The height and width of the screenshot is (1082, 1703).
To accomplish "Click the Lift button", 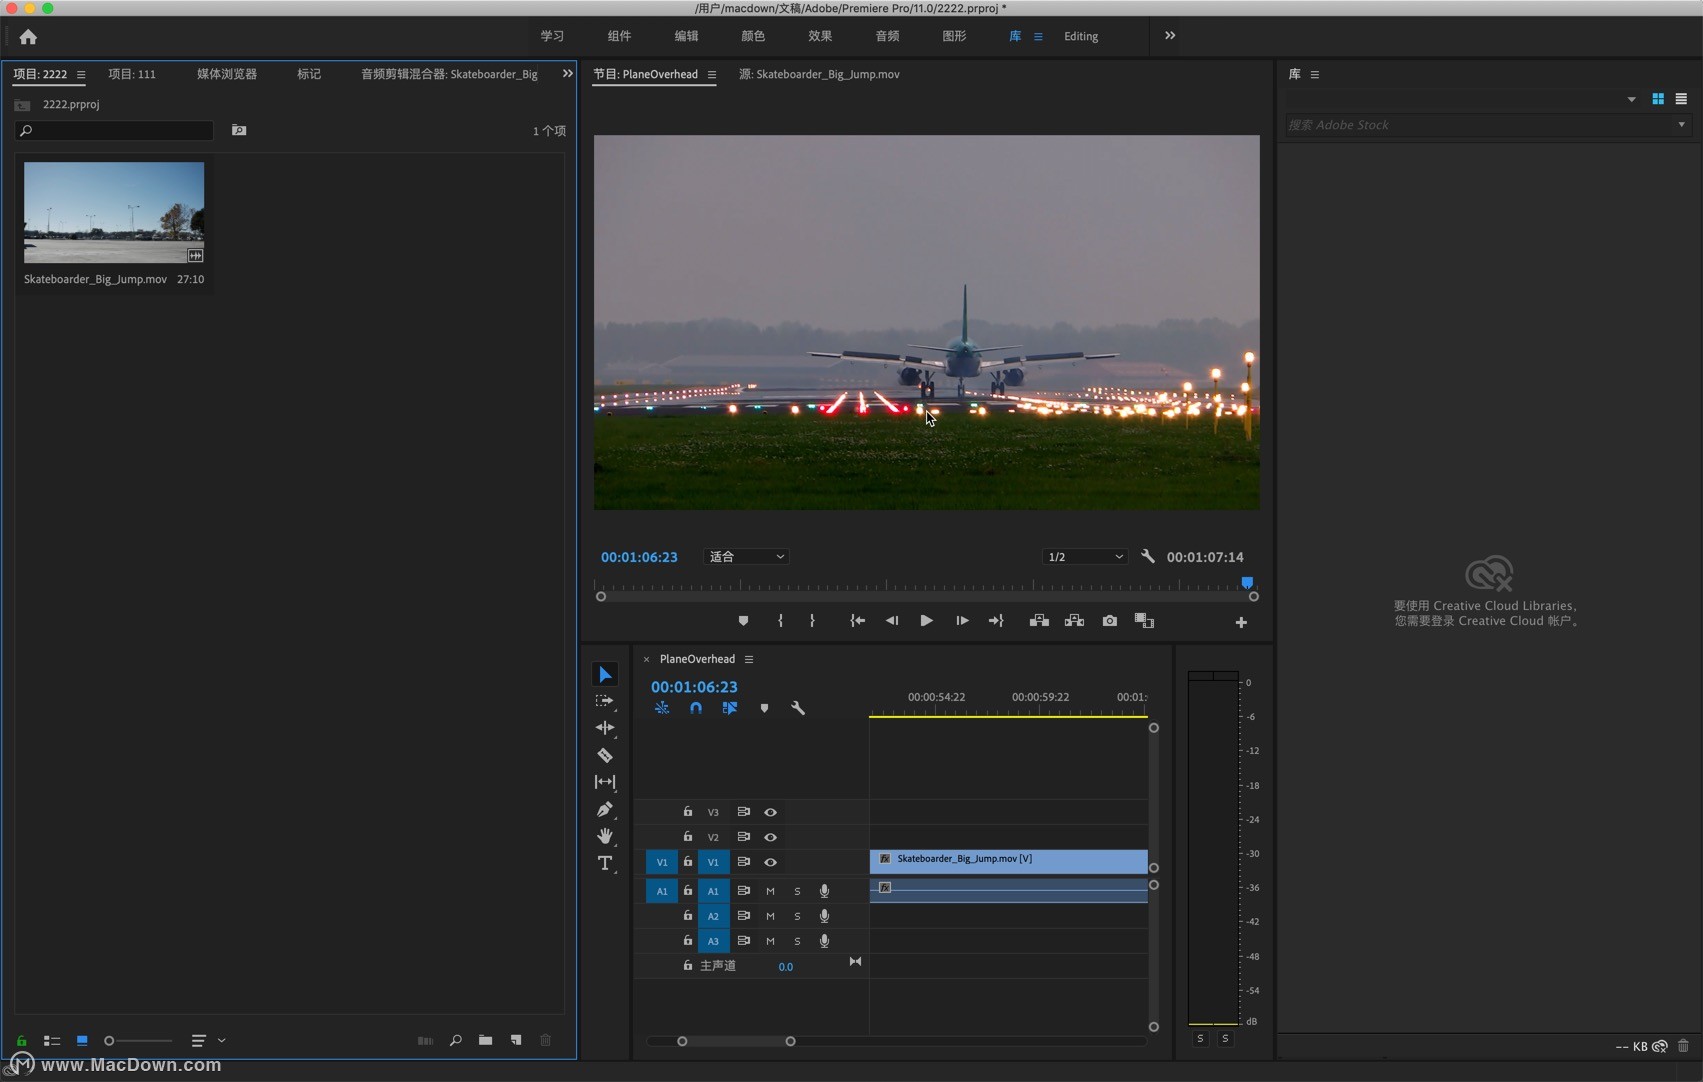I will click(x=1039, y=621).
